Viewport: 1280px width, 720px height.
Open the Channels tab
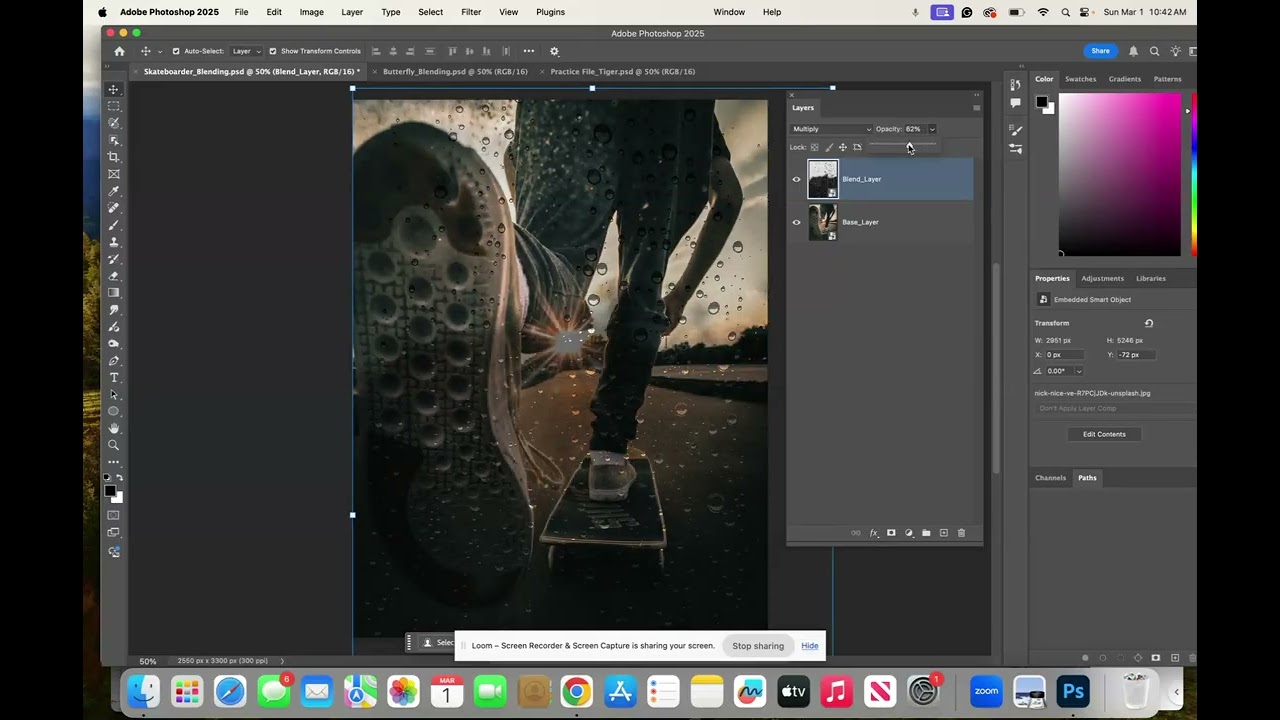pos(1050,478)
